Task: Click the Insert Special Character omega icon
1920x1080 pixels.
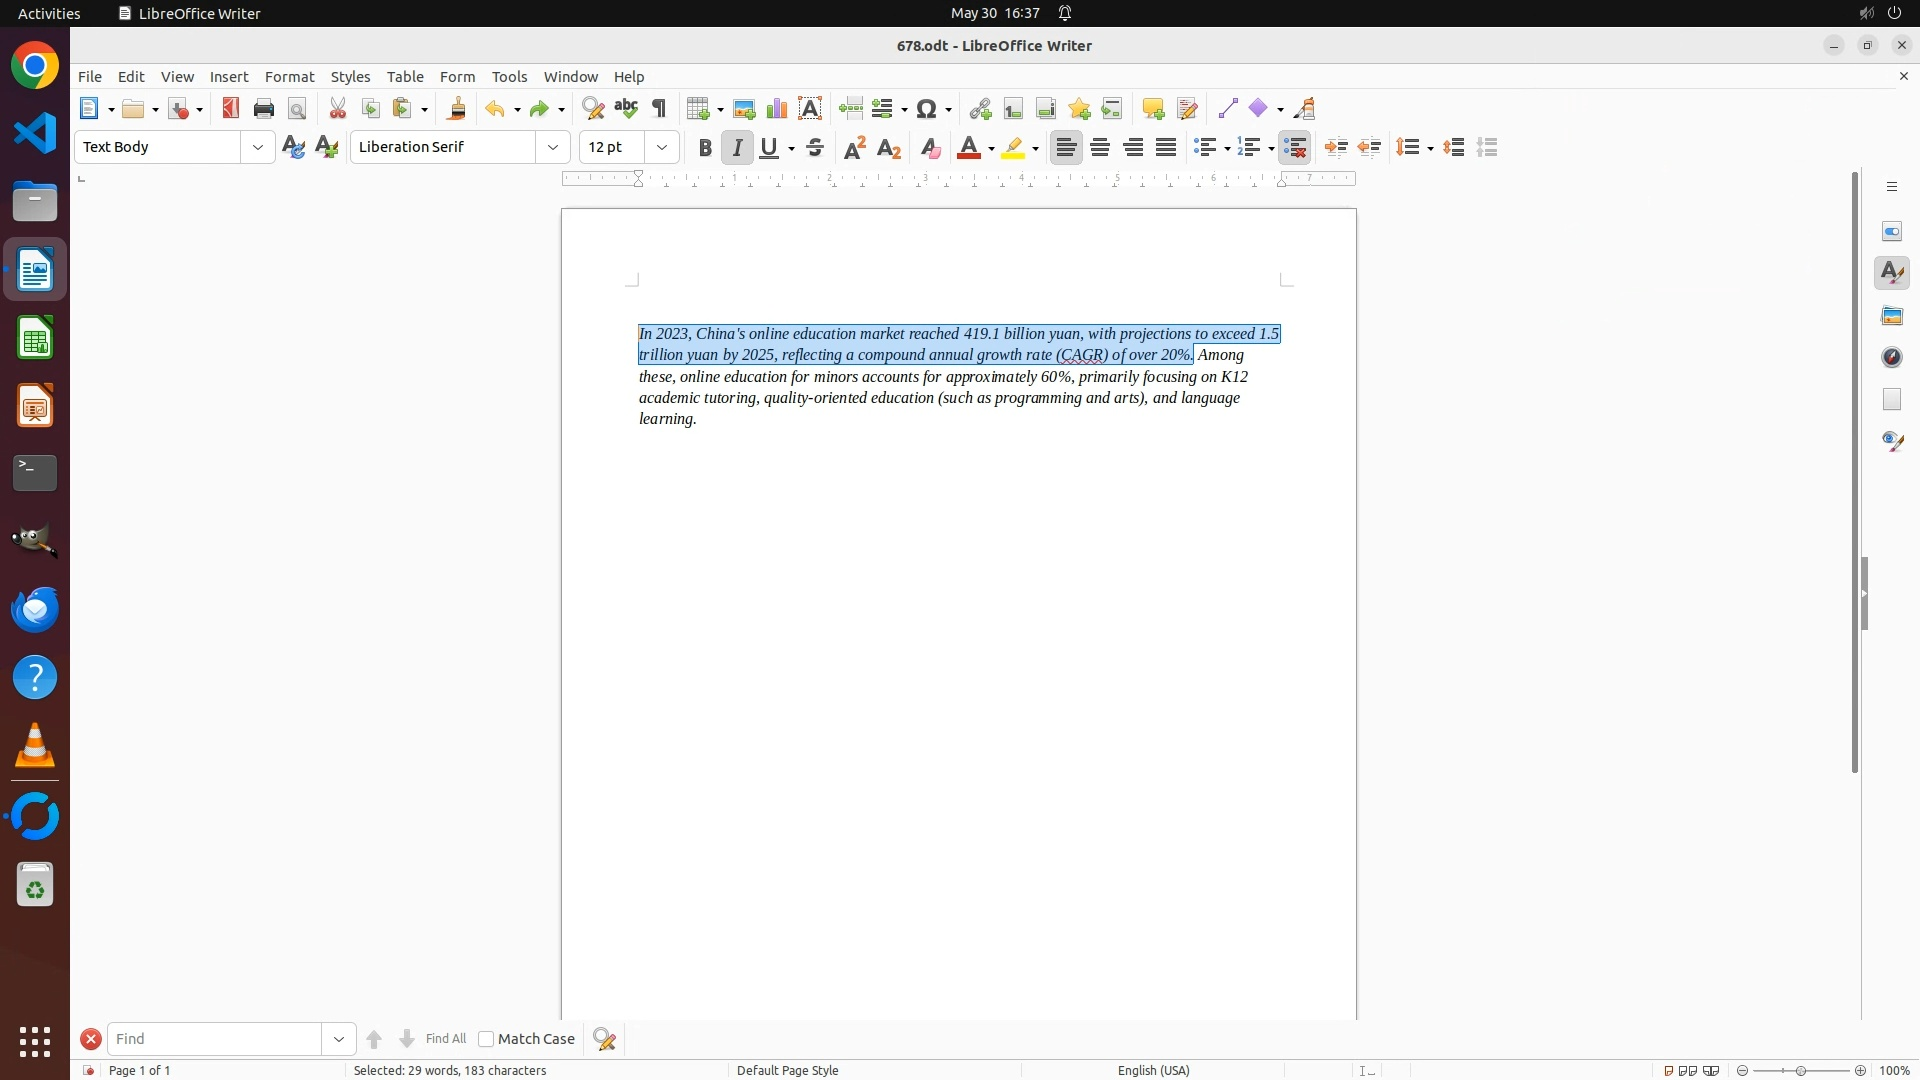Action: [927, 109]
